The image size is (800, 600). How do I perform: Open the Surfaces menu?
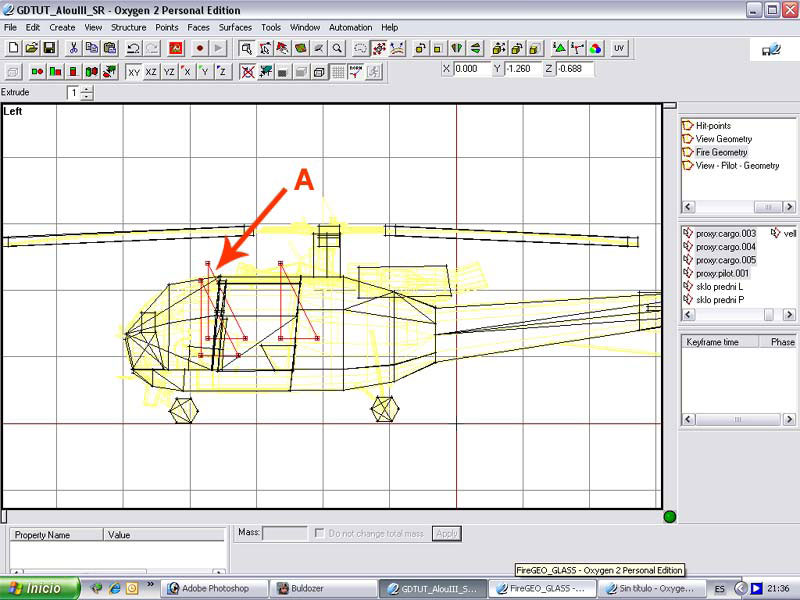235,27
